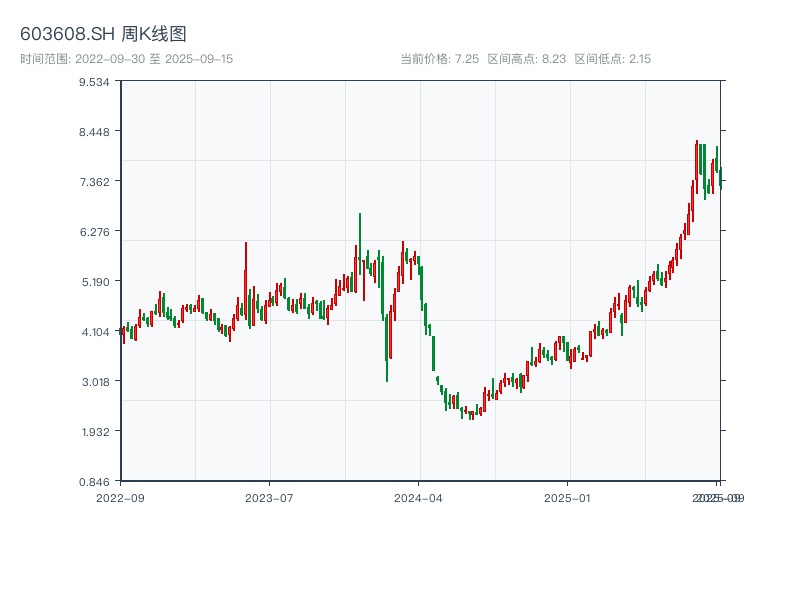The image size is (800, 600).
Task: Click the y-axis value 9.534
Action: (94, 82)
